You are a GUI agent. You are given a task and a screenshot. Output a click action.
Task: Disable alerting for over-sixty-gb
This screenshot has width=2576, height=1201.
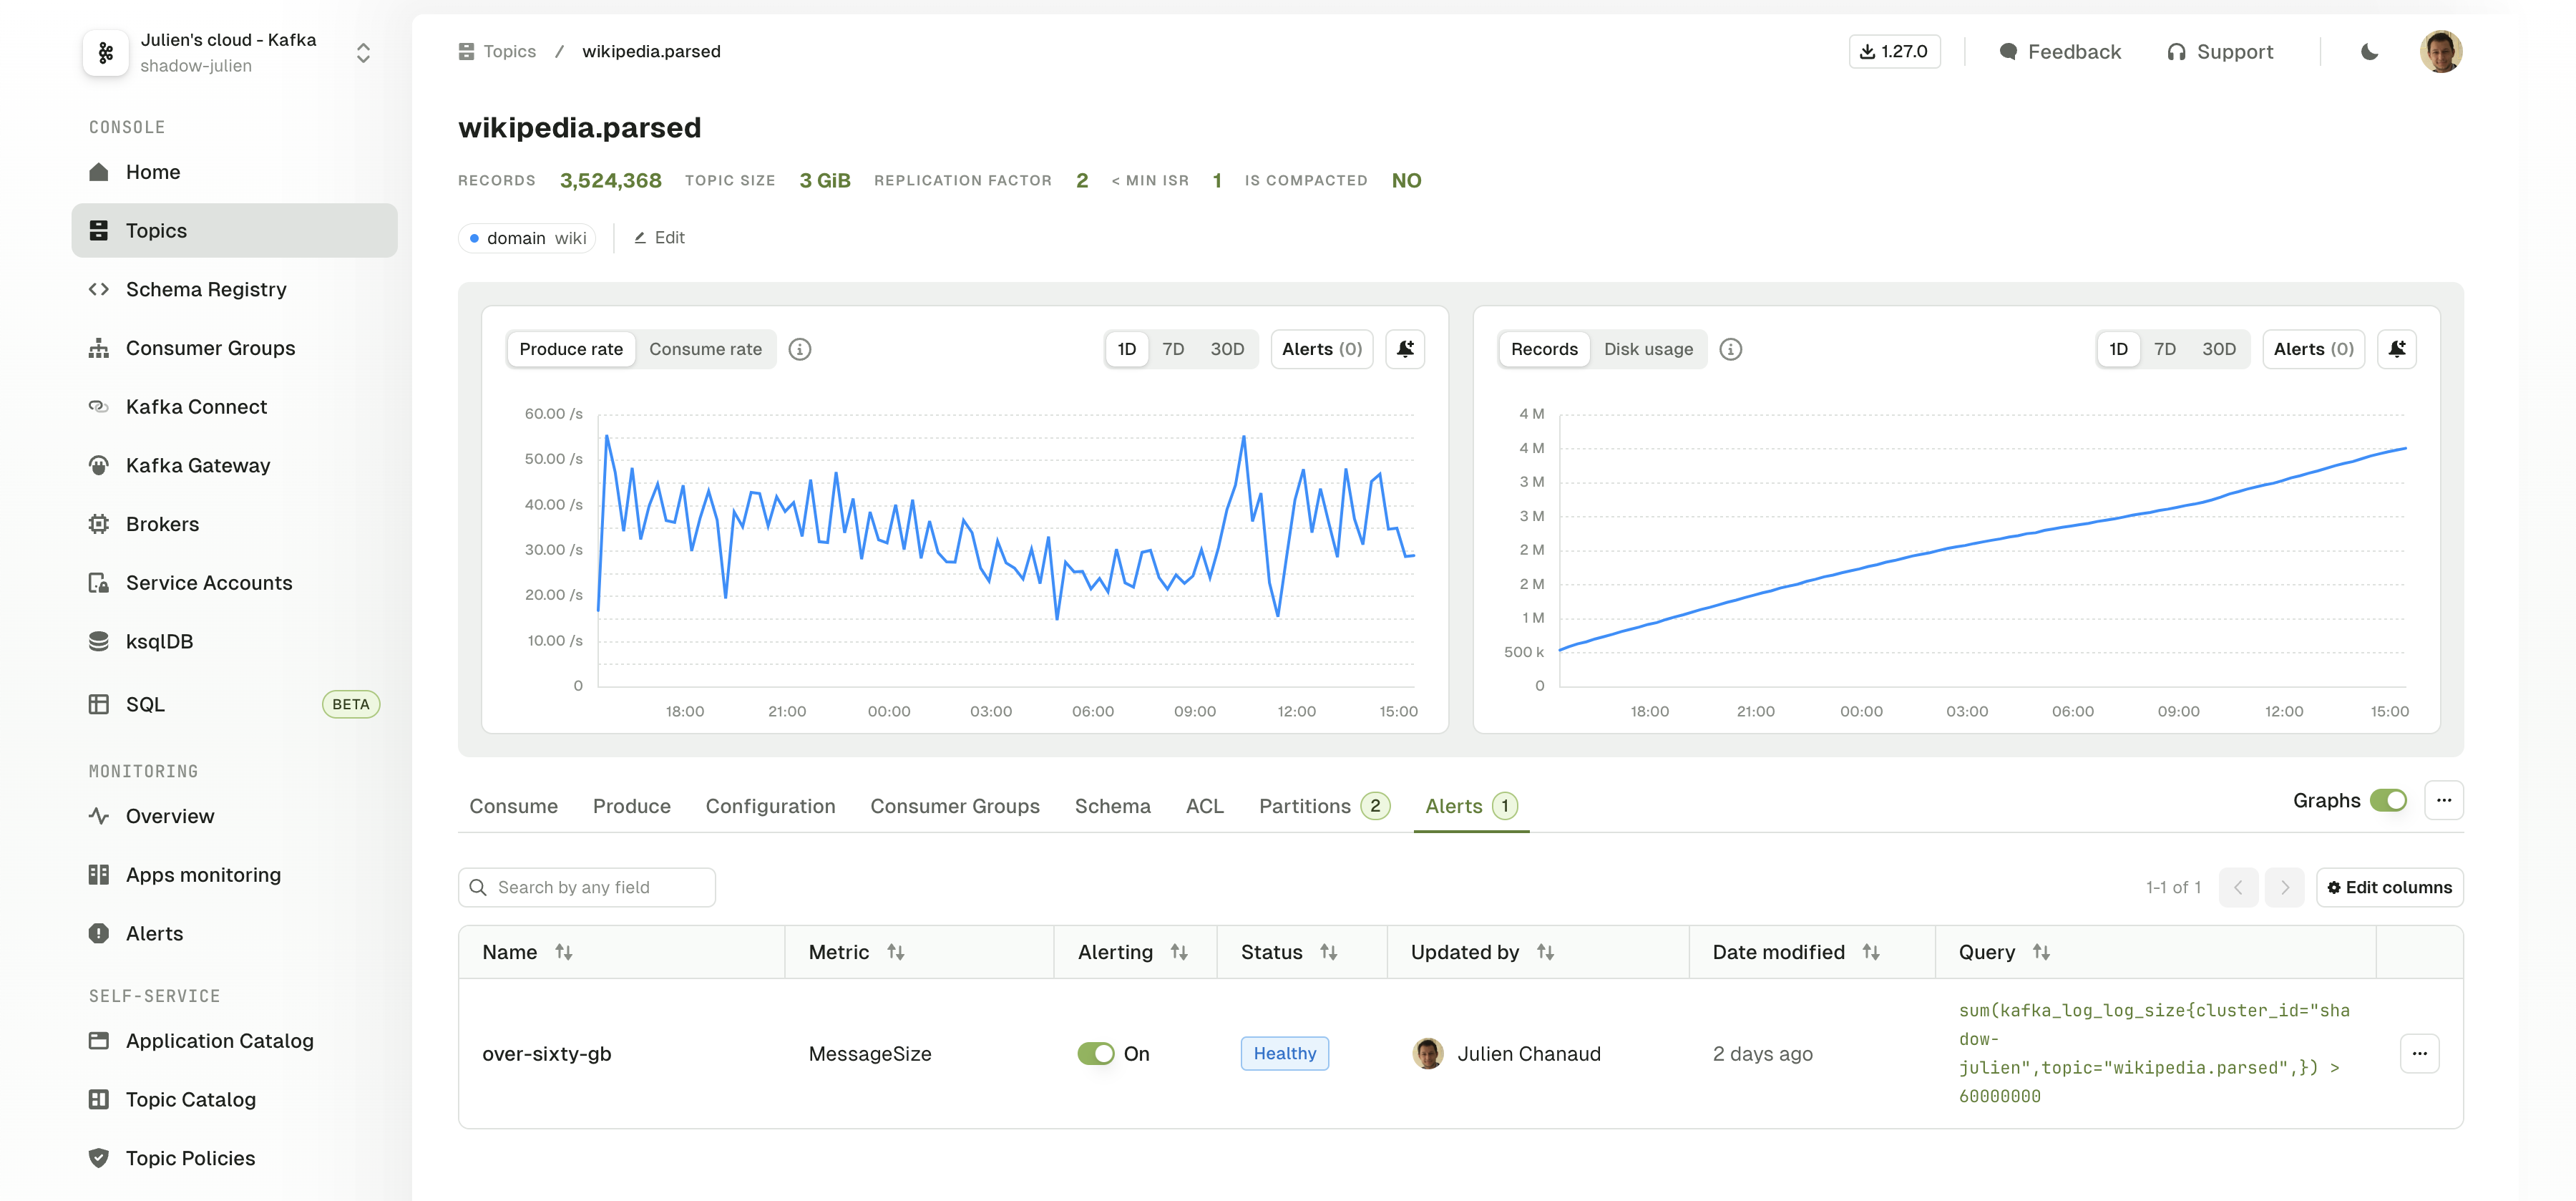point(1096,1054)
